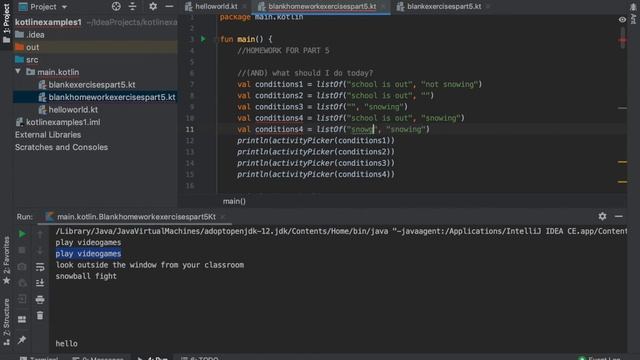Click the //HOMEWORK FOR PART 5 comment

click(283, 51)
